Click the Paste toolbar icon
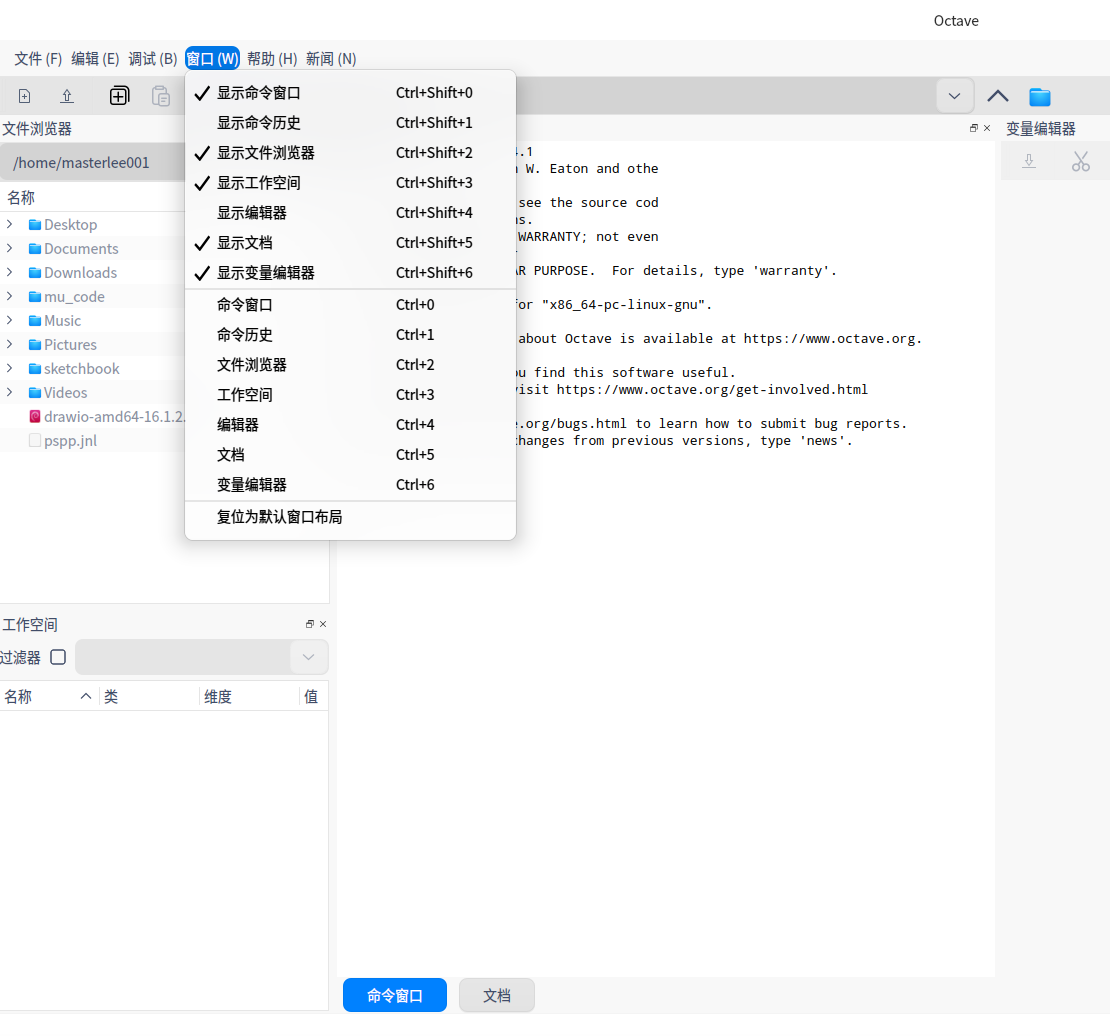This screenshot has width=1110, height=1036. pos(160,95)
